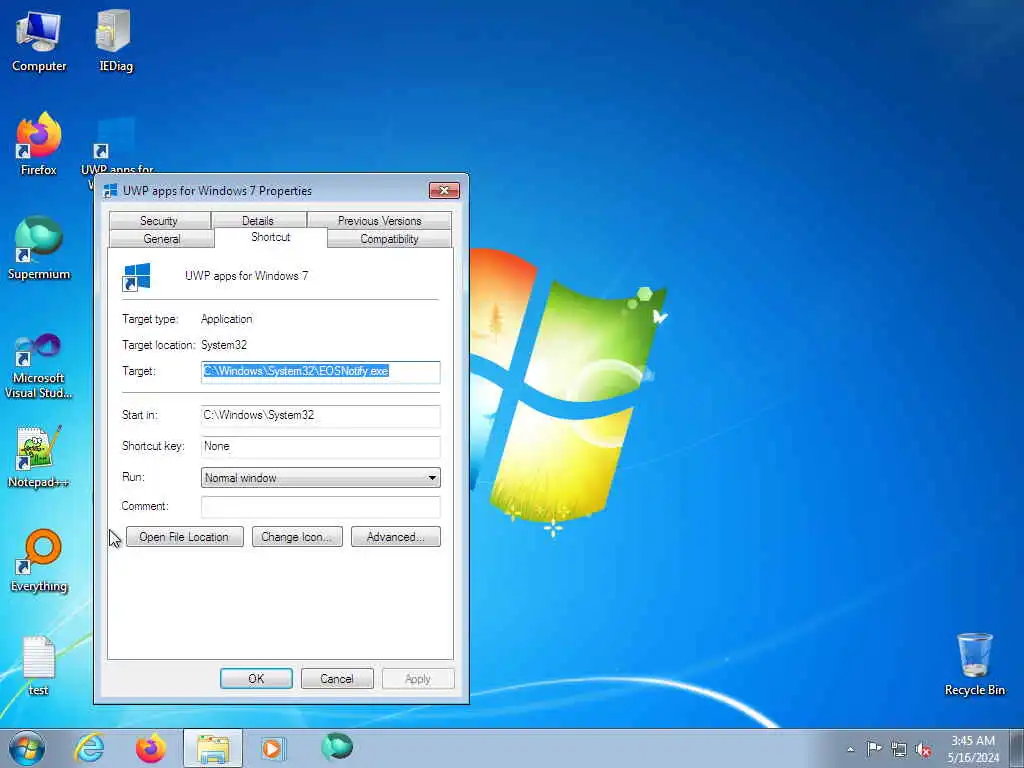Expand the Run window mode dropdown
Screen dimensions: 1024x768
(x=321, y=477)
